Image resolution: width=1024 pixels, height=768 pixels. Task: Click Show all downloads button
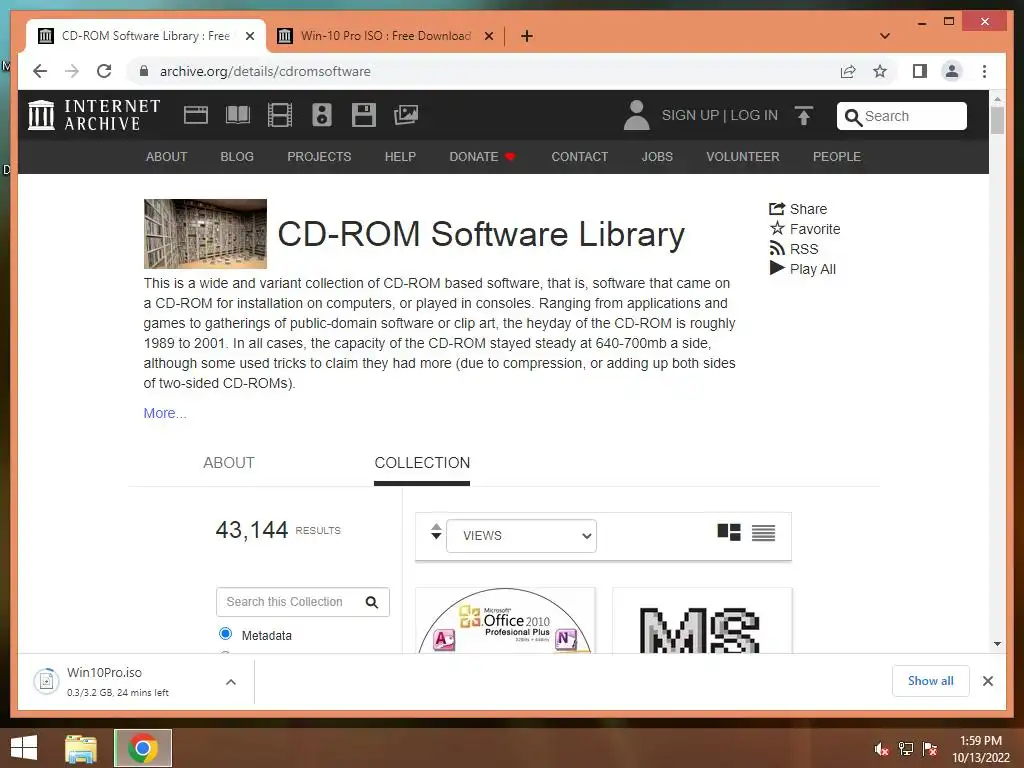click(x=931, y=681)
